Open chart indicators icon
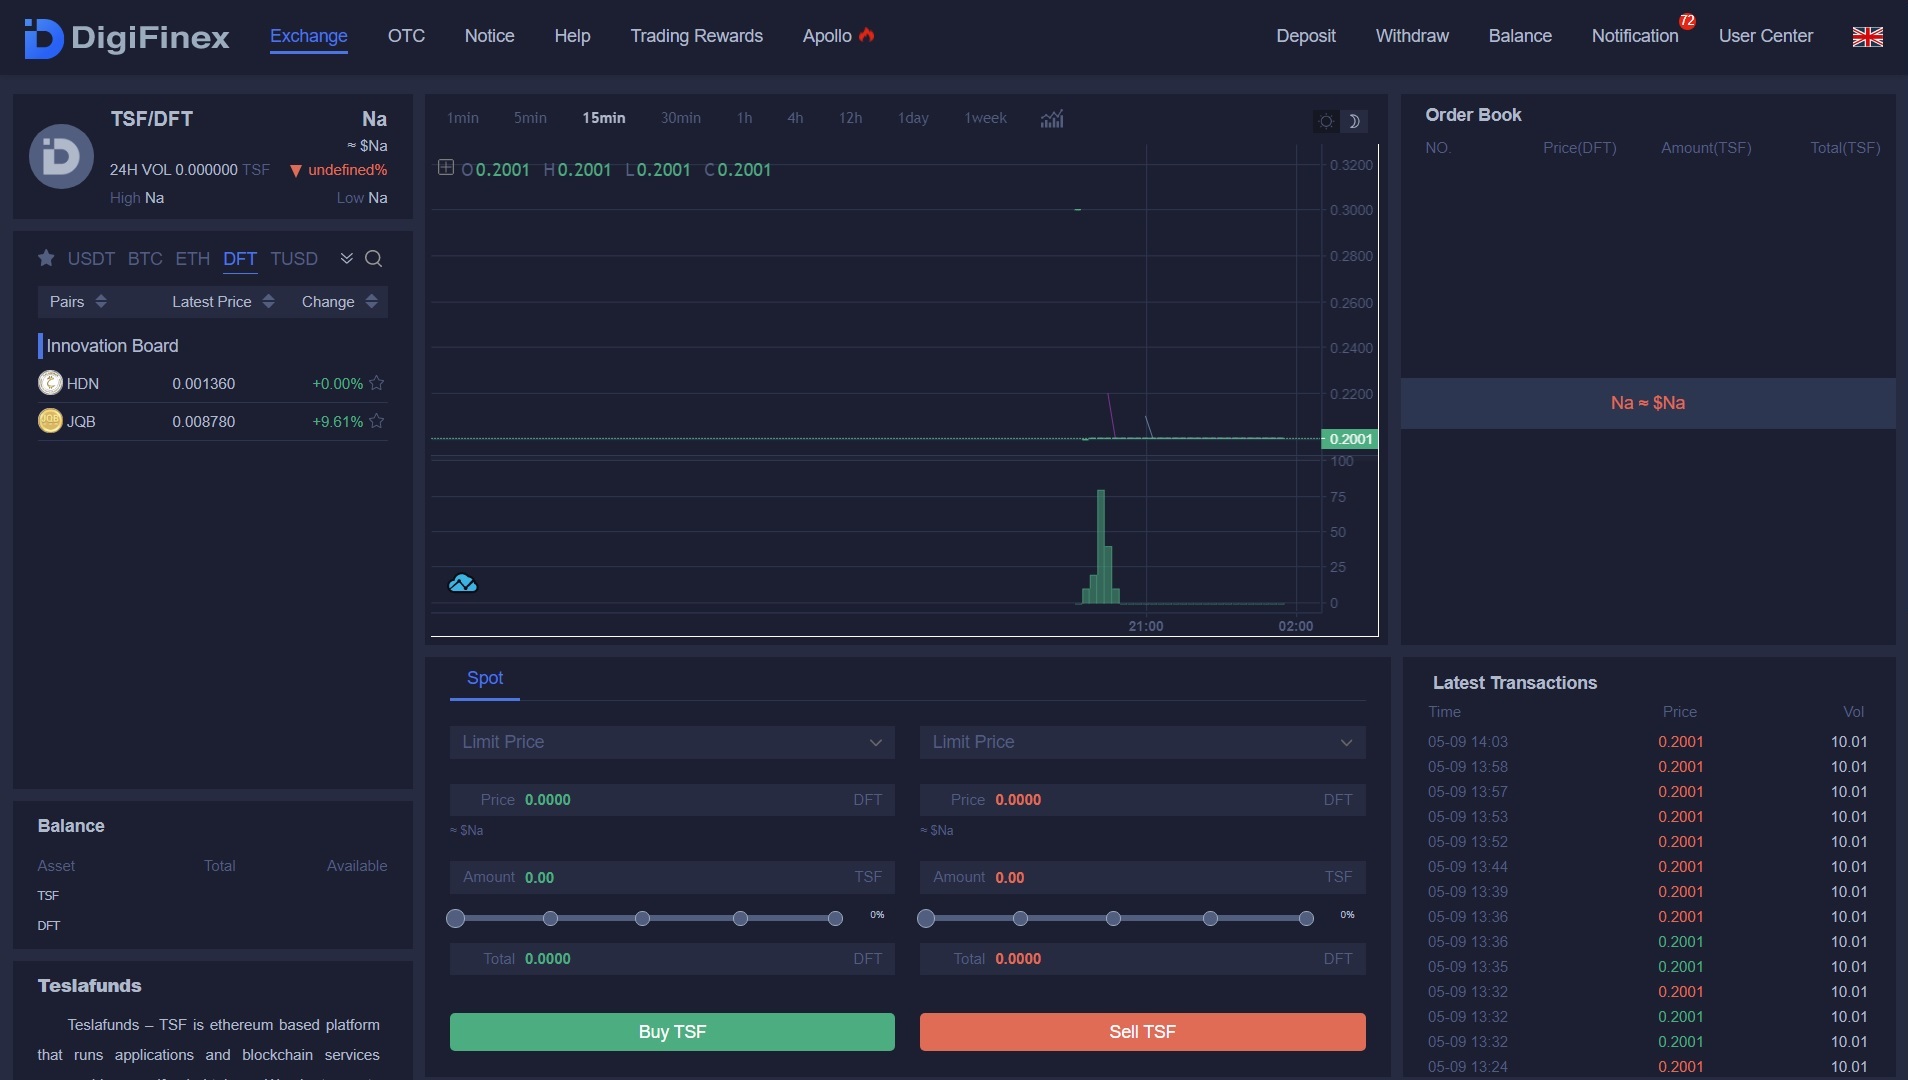The image size is (1908, 1080). 1052,119
